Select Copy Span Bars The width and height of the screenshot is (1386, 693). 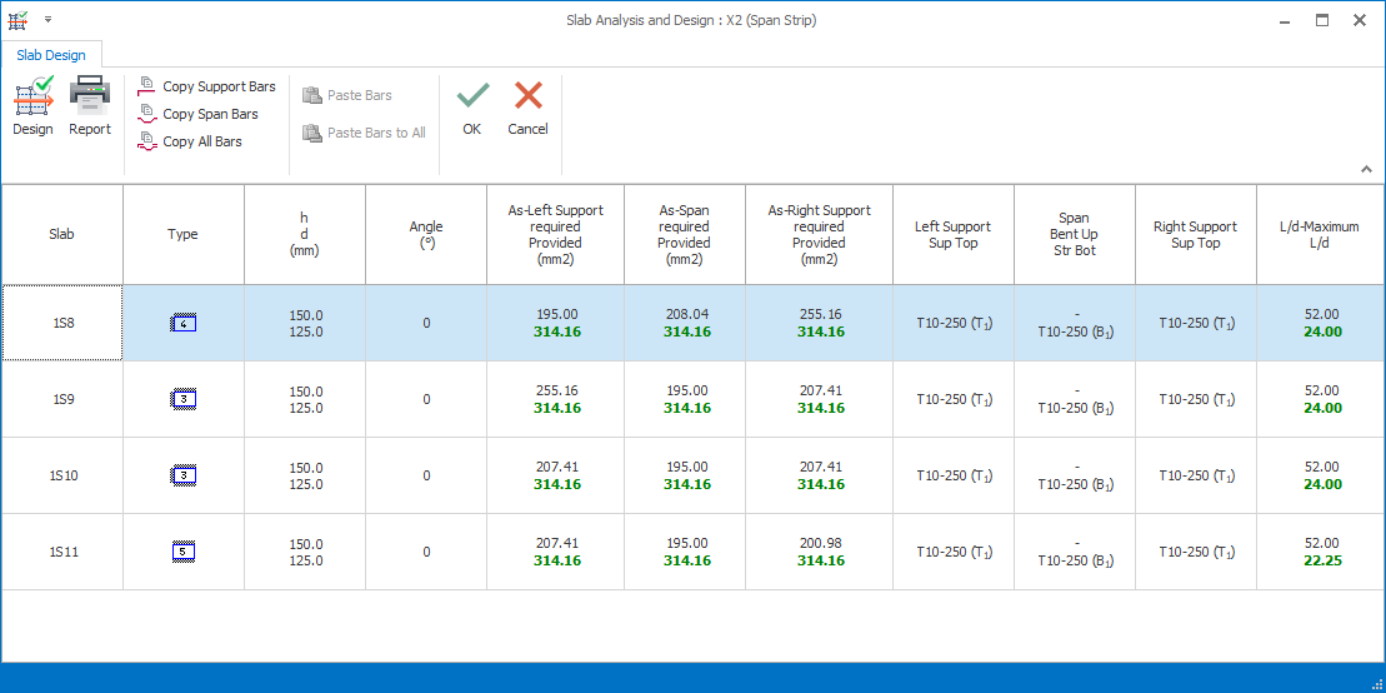click(x=198, y=114)
